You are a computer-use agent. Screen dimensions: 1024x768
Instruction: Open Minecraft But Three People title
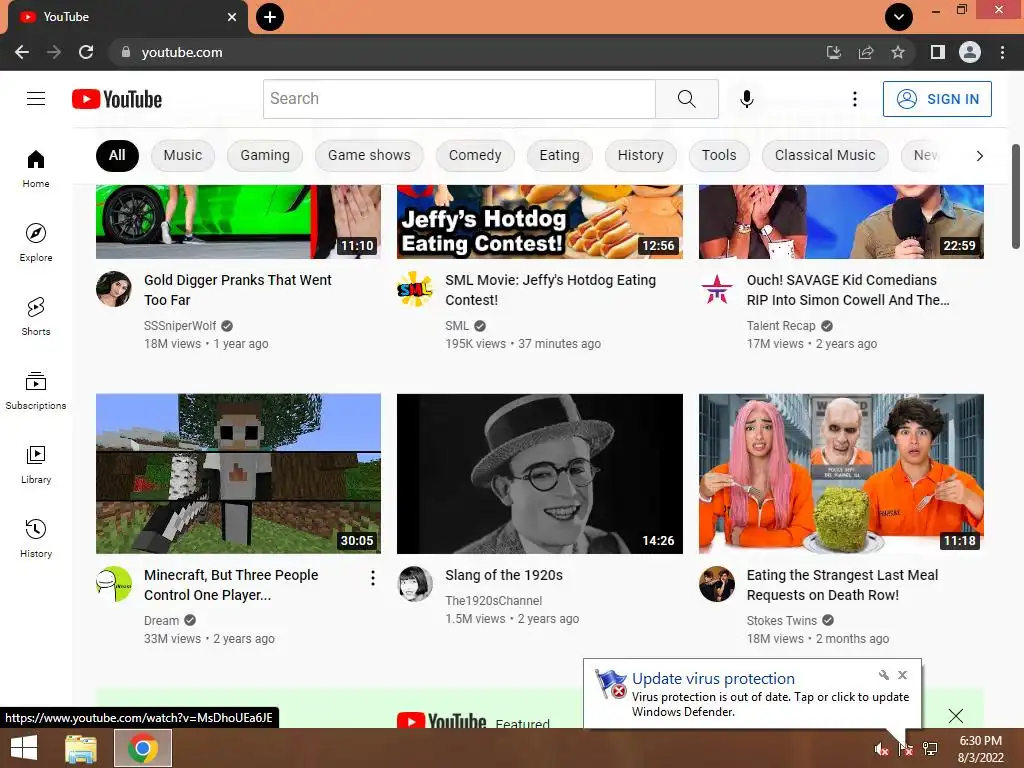[231, 585]
